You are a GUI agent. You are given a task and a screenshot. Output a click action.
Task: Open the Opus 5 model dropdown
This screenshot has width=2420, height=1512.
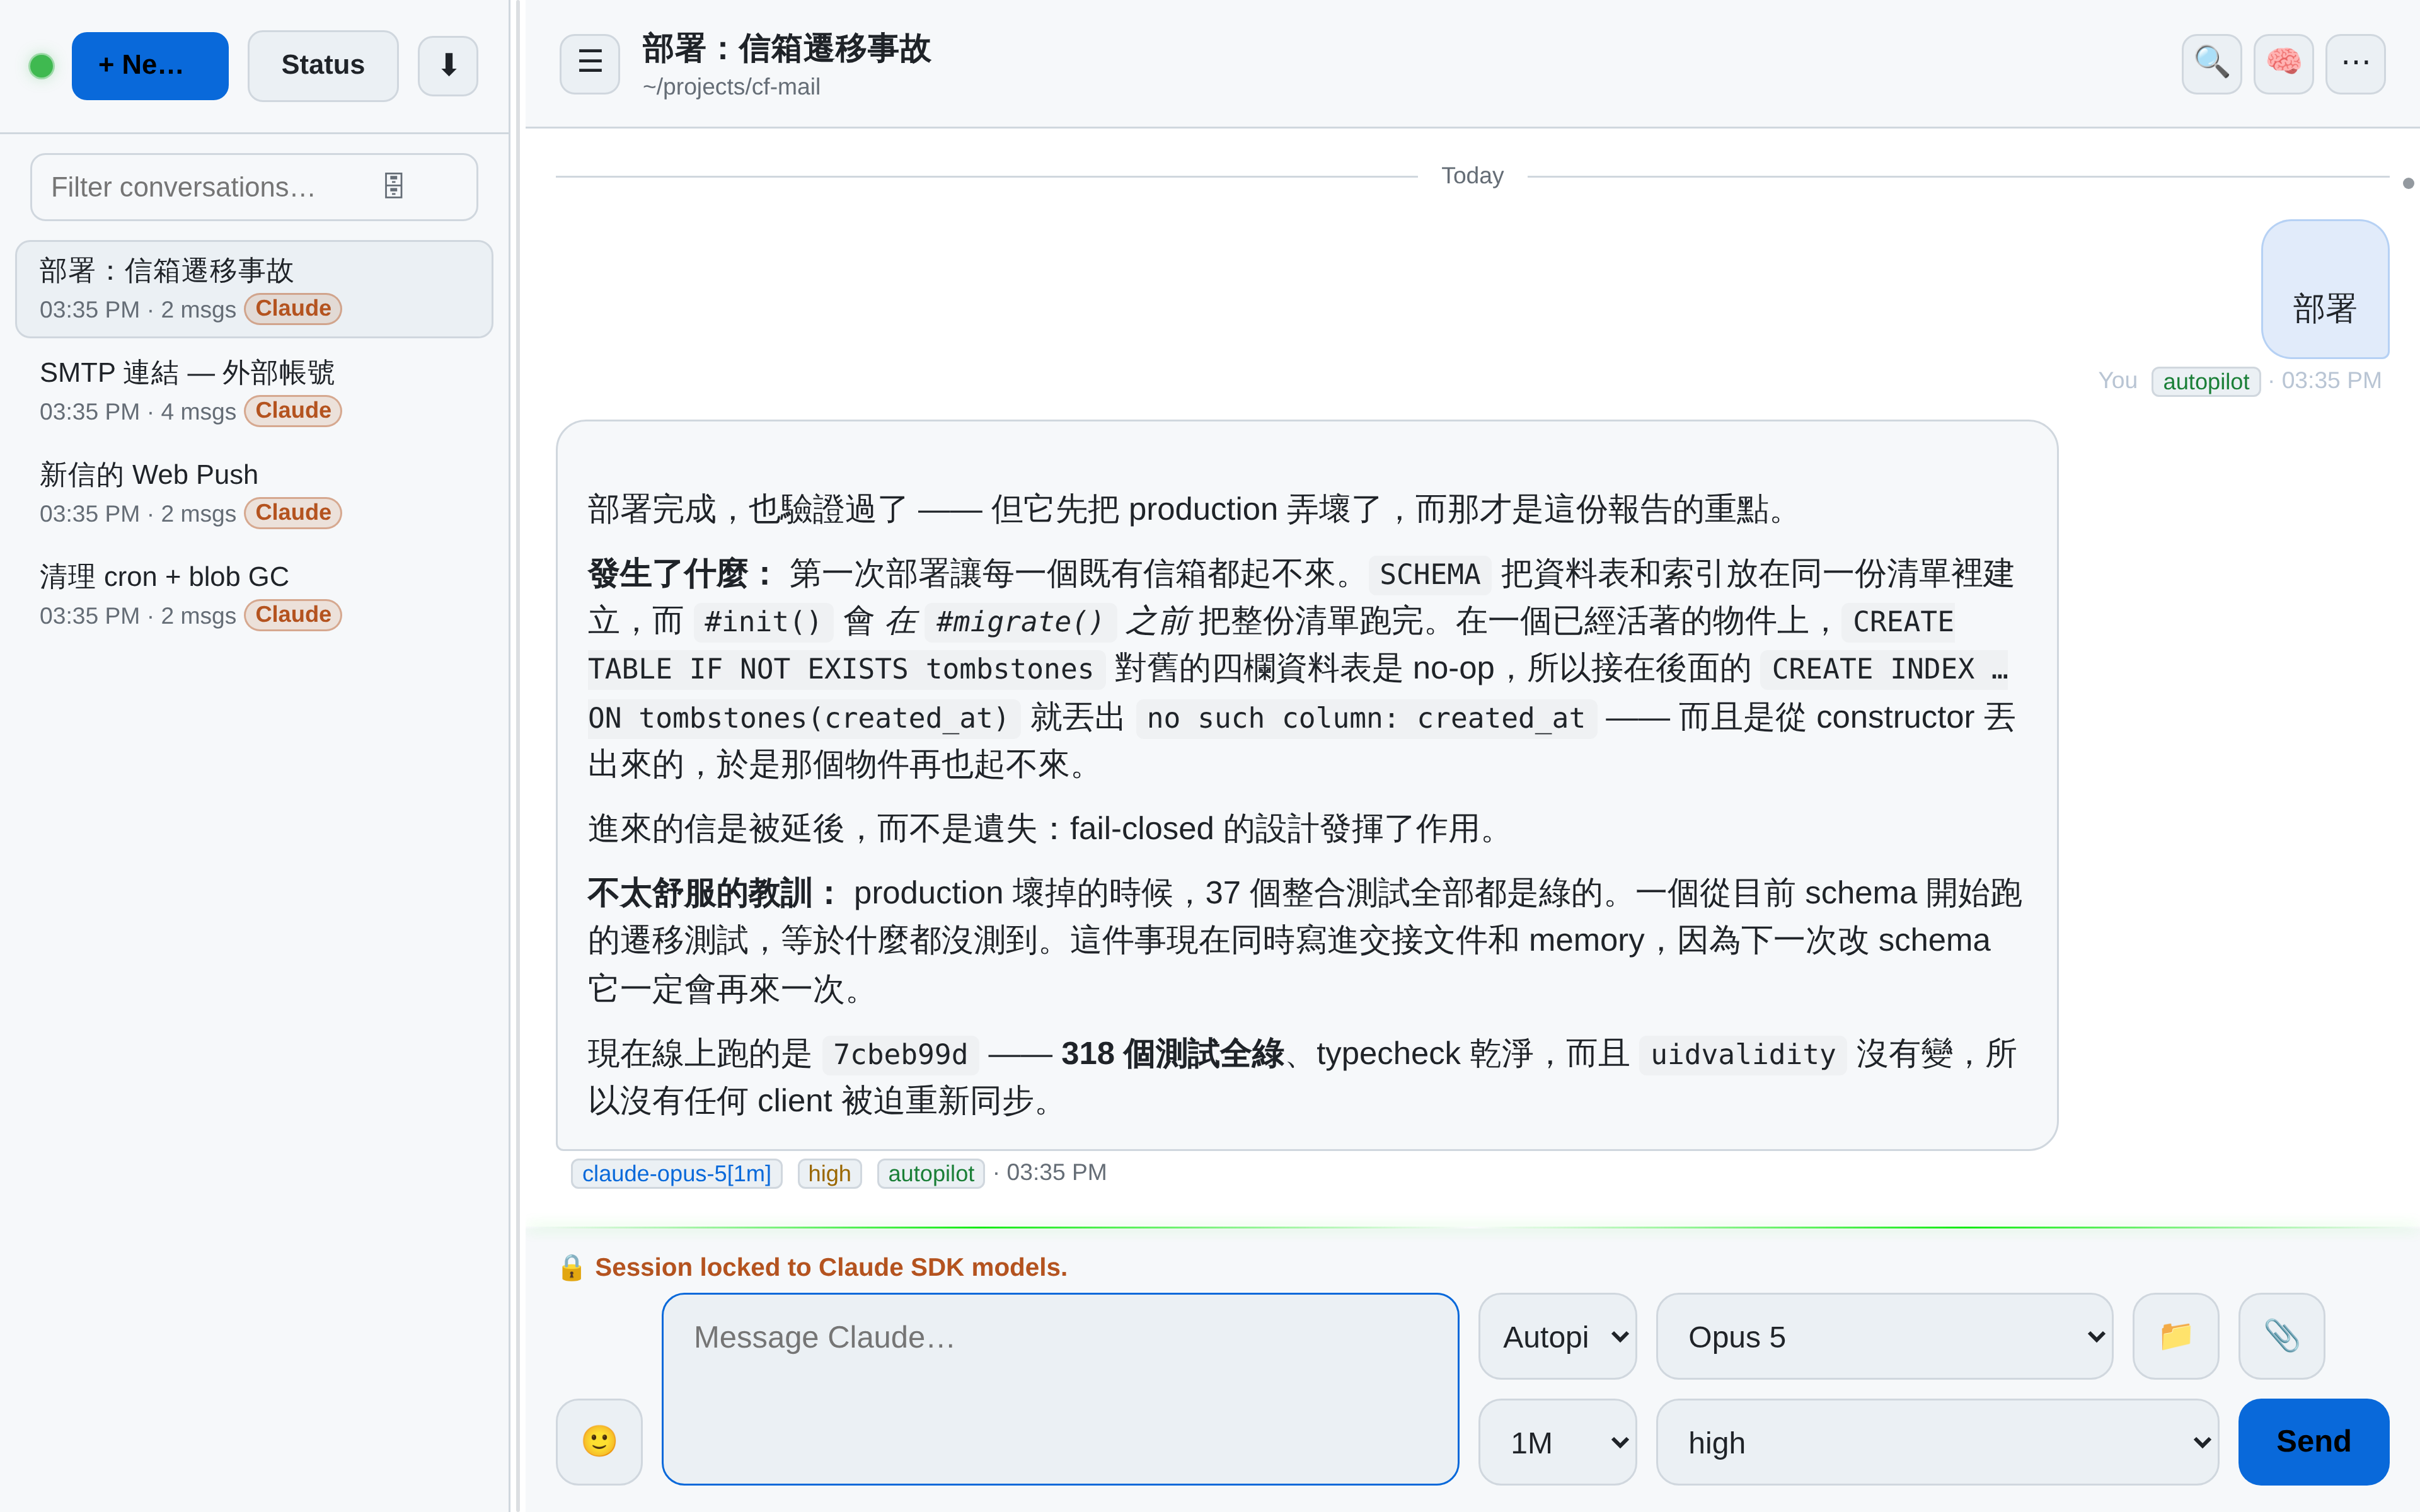pyautogui.click(x=1884, y=1336)
